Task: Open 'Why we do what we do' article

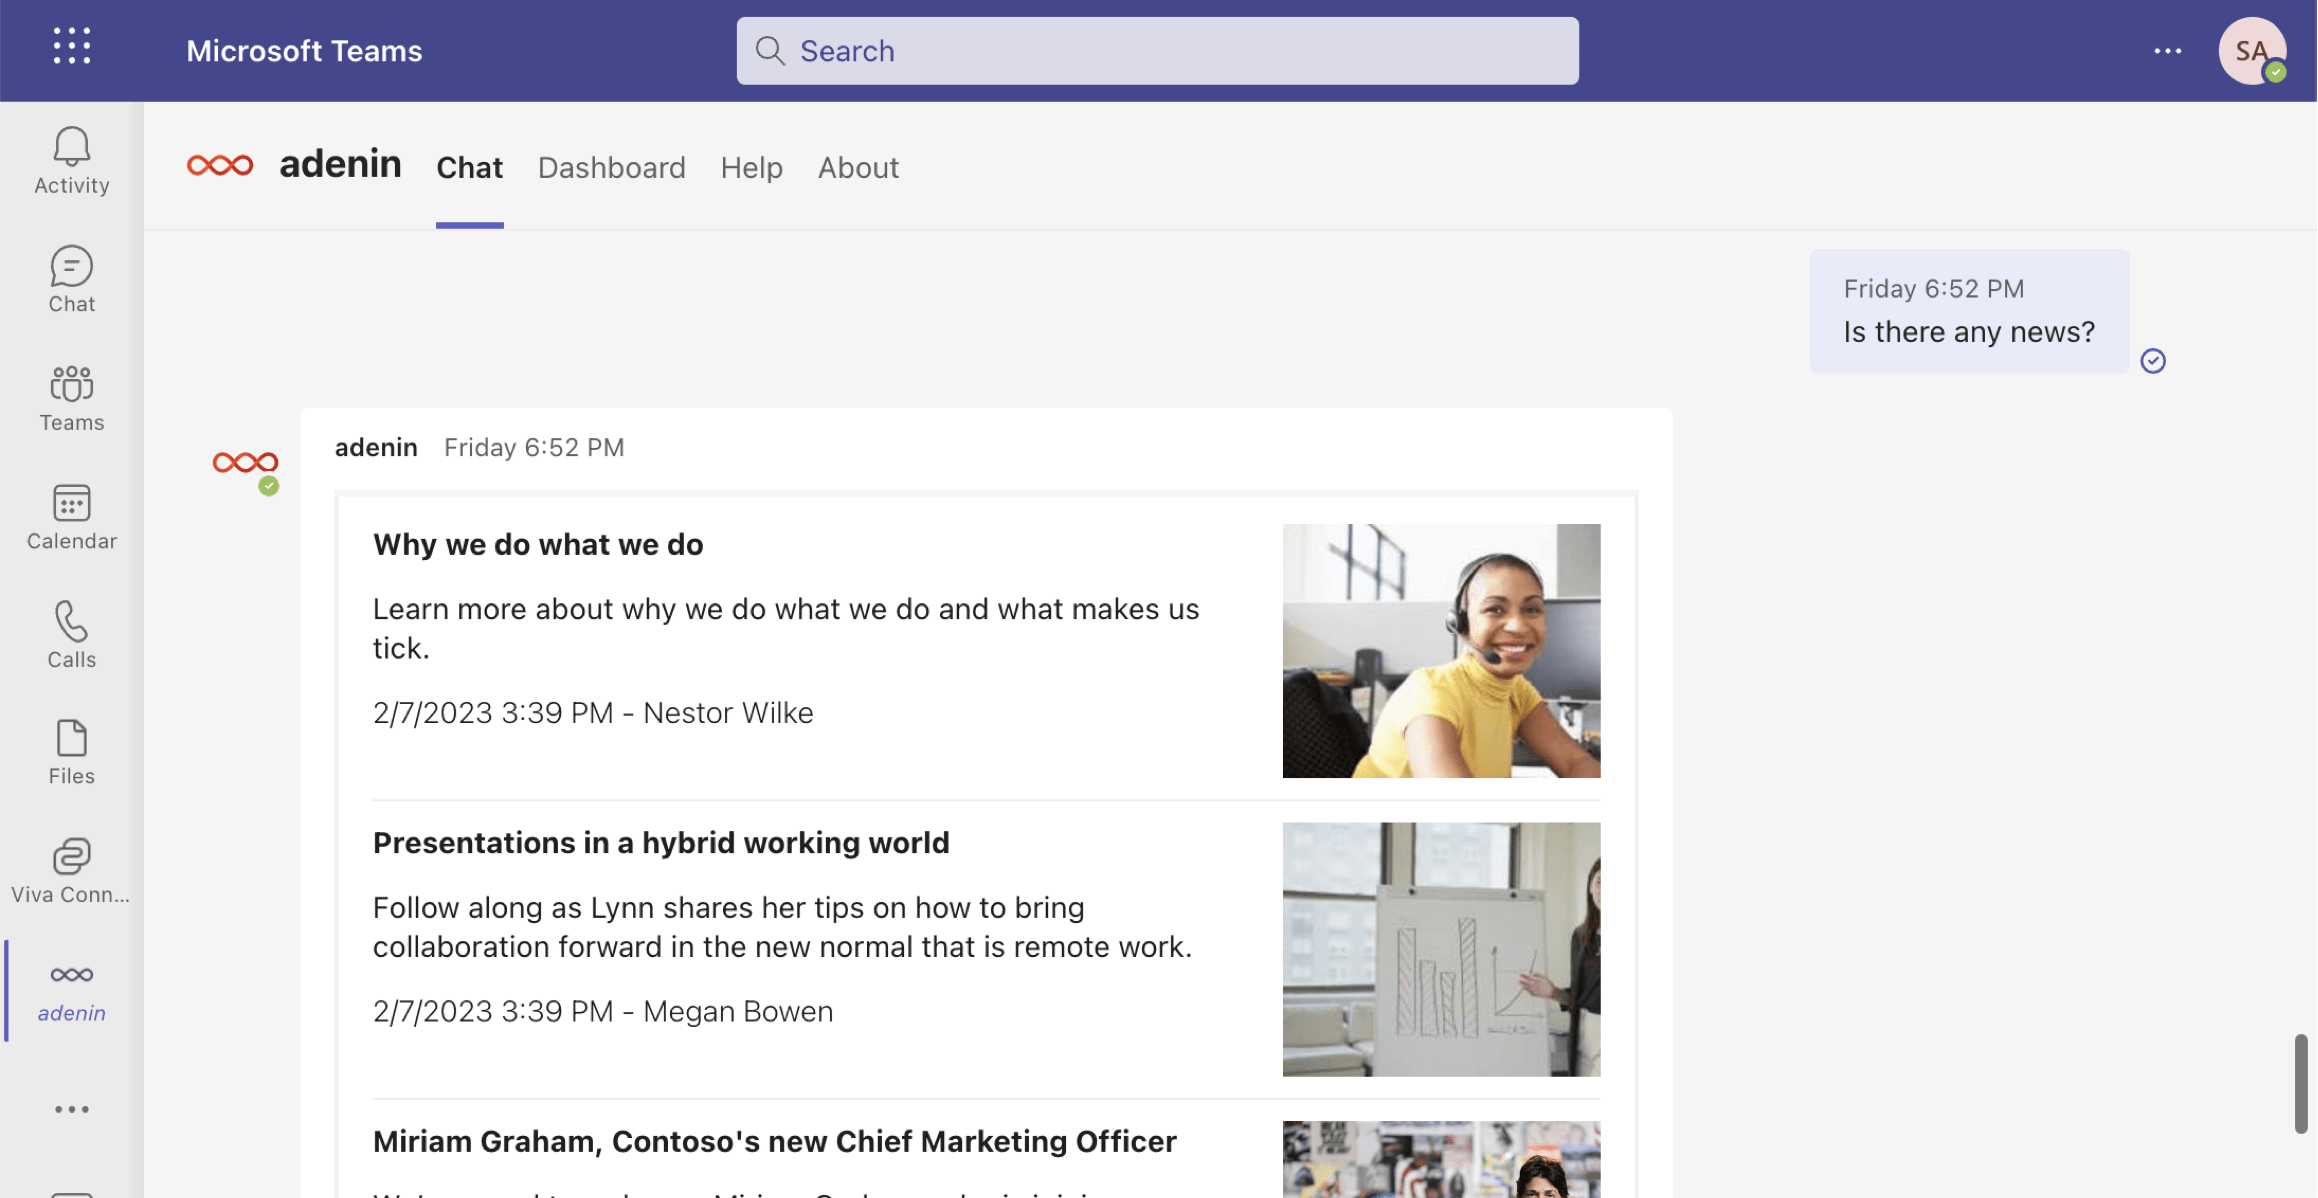Action: coord(538,545)
